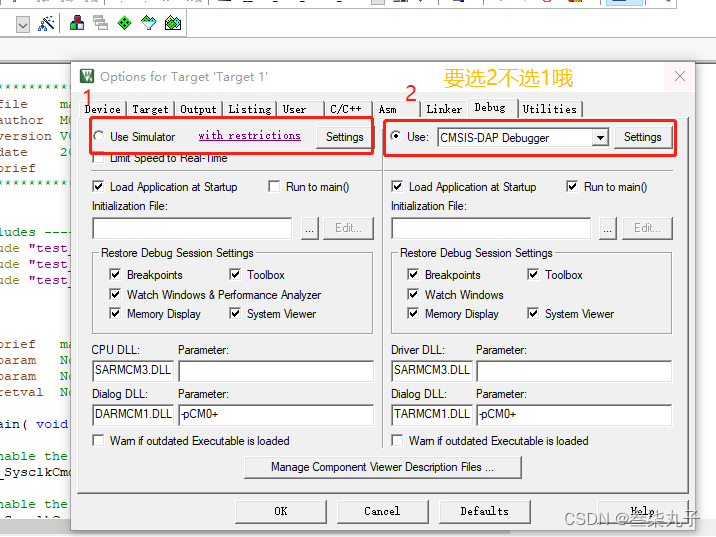Confirm dialog with OK button
This screenshot has height=537, width=716.
click(281, 511)
